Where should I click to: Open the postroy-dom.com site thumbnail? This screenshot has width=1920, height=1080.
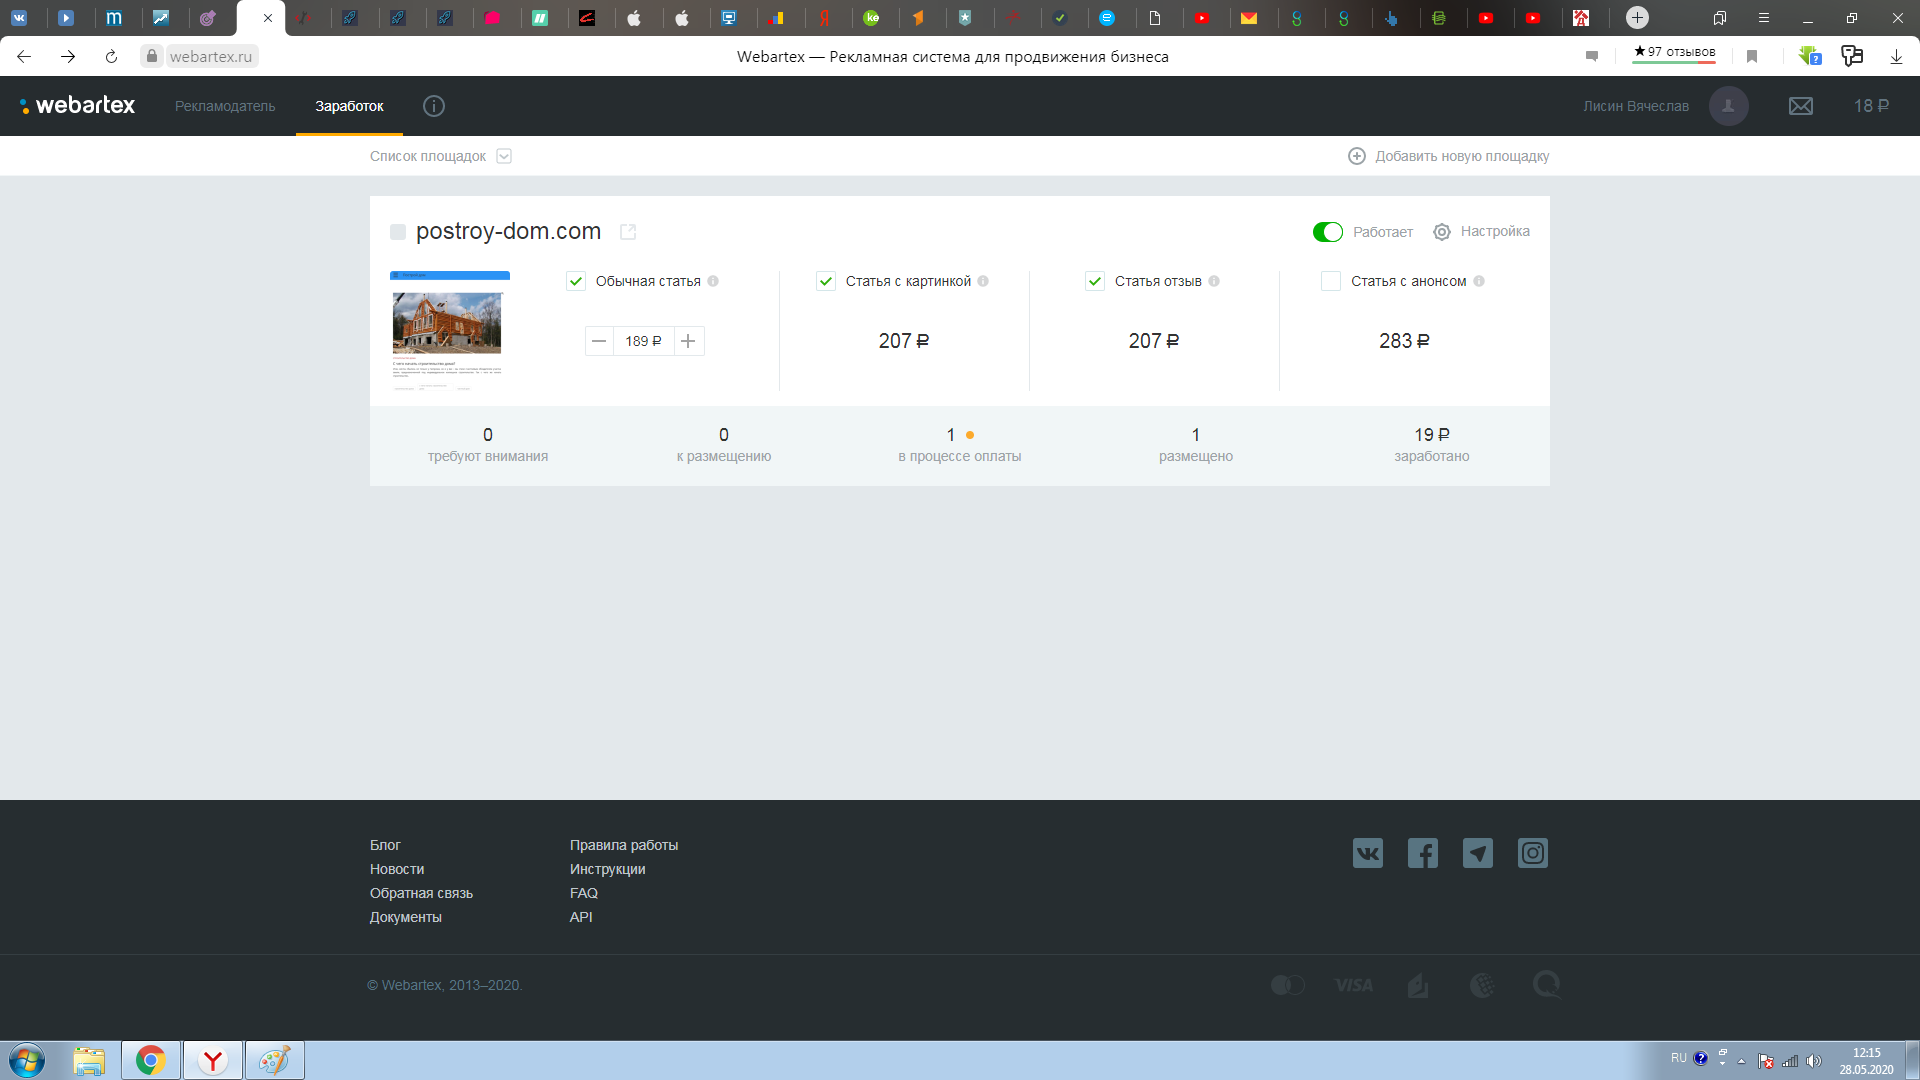click(x=449, y=330)
